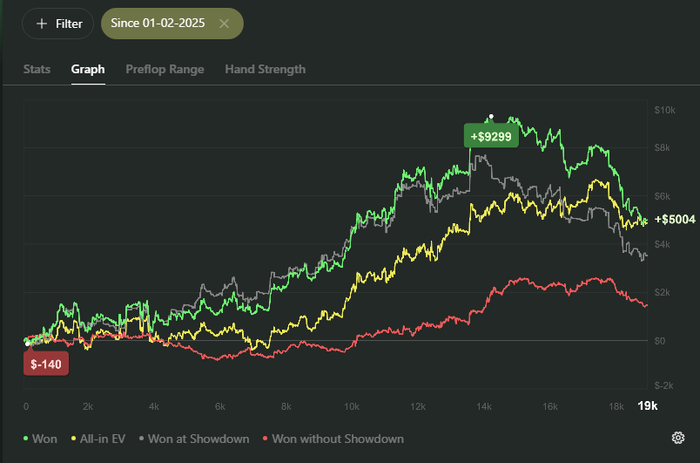Click the white peak marker dot above +$9299
Image resolution: width=700 pixels, height=463 pixels.
coord(490,116)
